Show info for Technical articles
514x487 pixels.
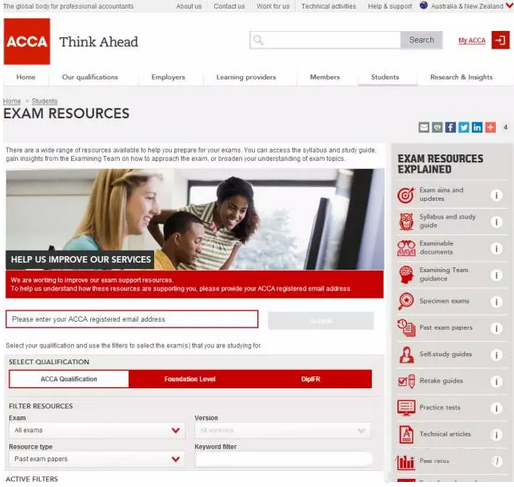point(496,435)
